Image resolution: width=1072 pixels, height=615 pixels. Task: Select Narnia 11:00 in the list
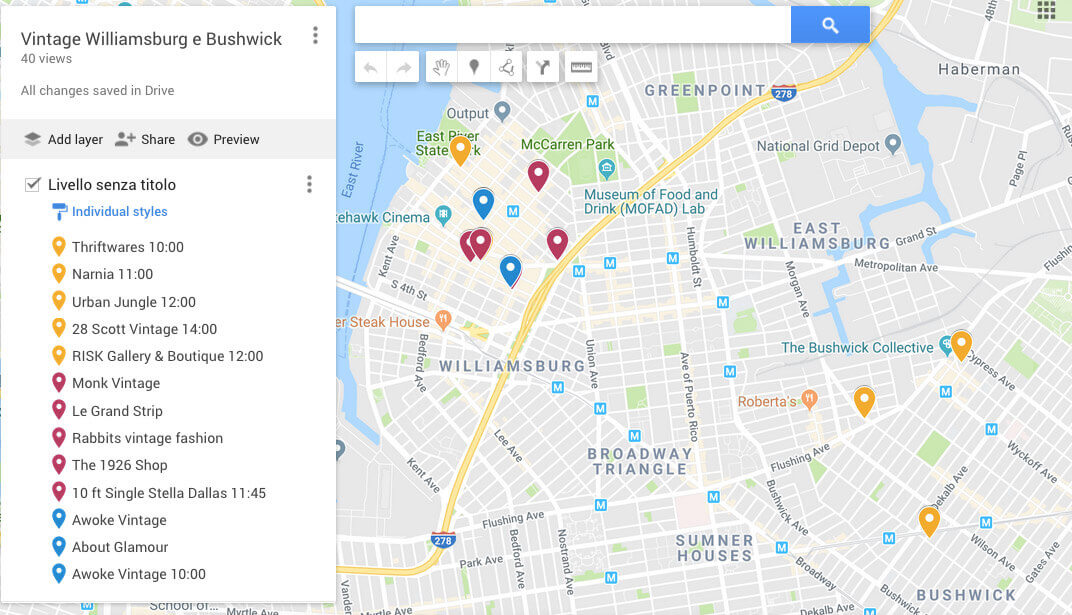click(x=113, y=274)
